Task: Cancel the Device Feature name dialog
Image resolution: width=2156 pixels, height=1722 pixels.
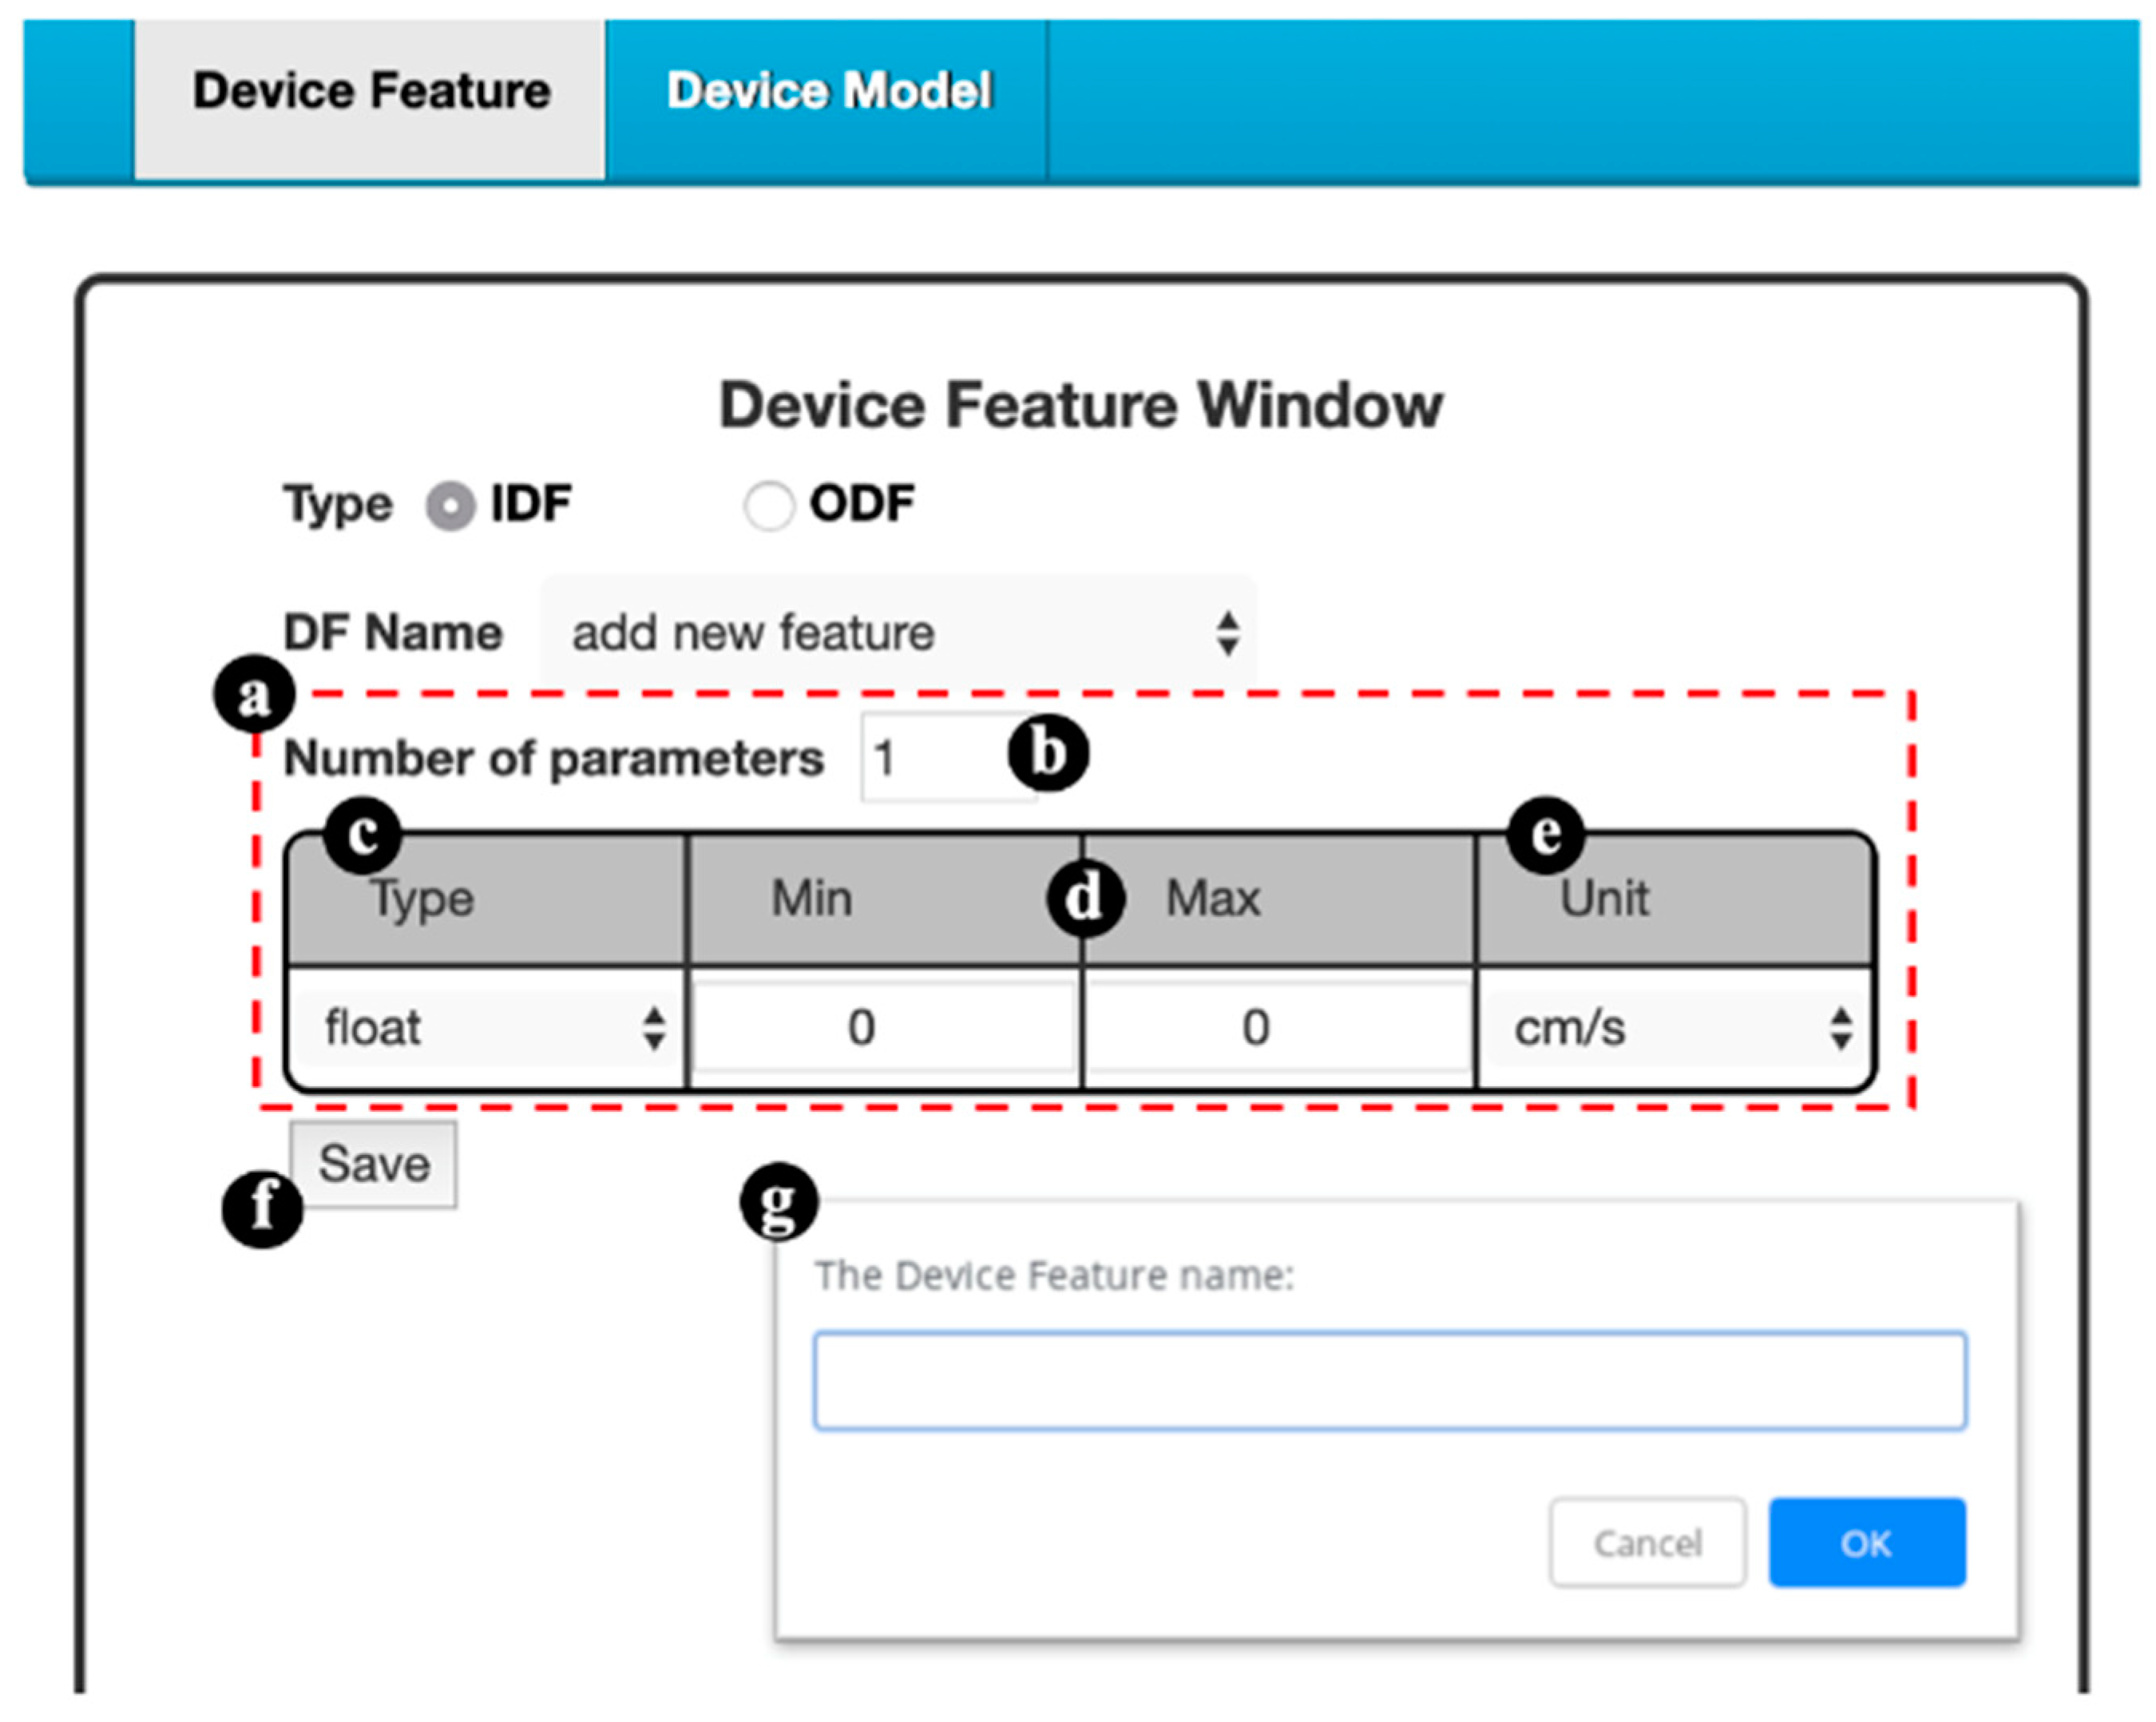Action: tap(1647, 1543)
